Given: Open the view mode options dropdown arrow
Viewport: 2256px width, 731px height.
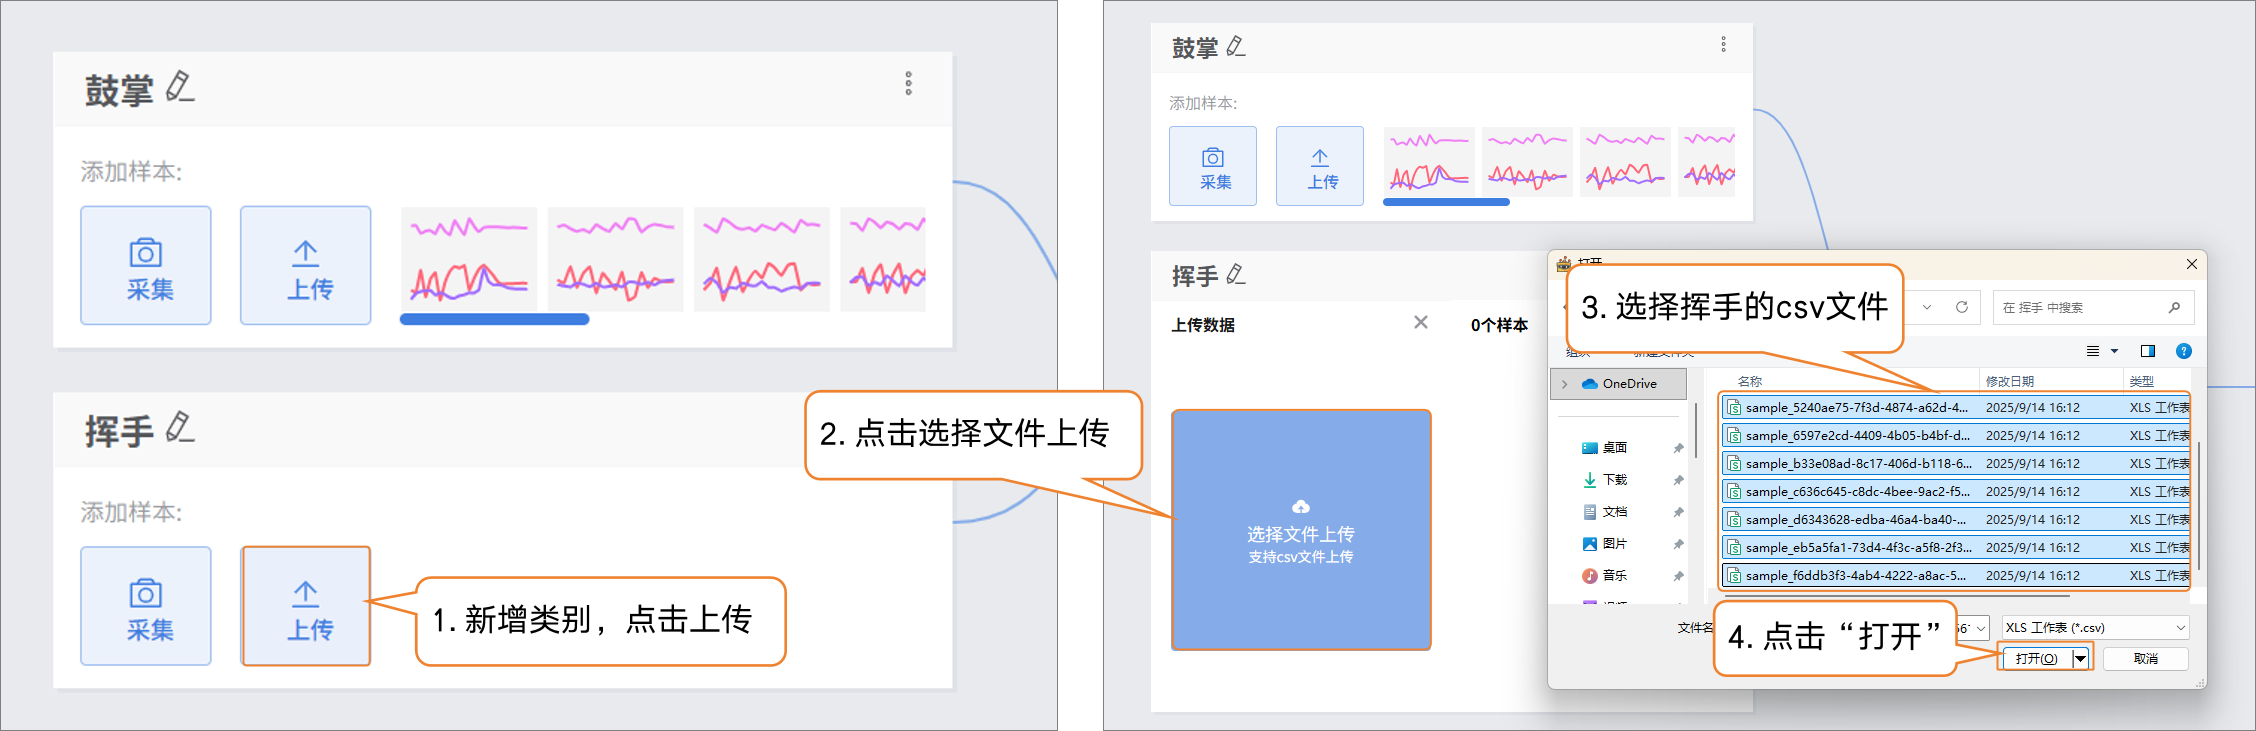Looking at the screenshot, I should [2114, 351].
